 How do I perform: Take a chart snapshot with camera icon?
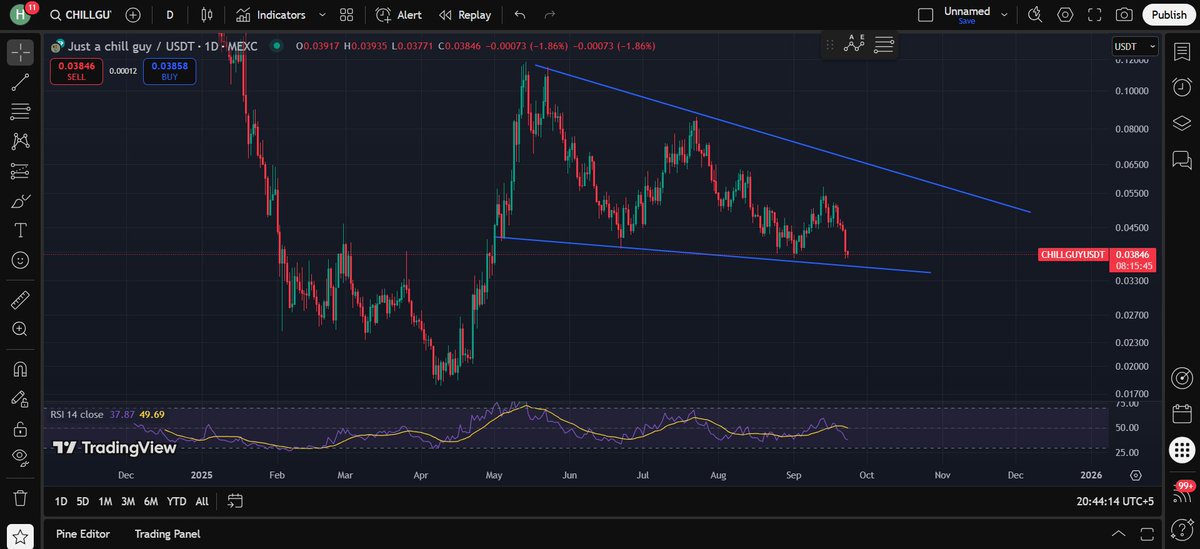tap(1125, 15)
